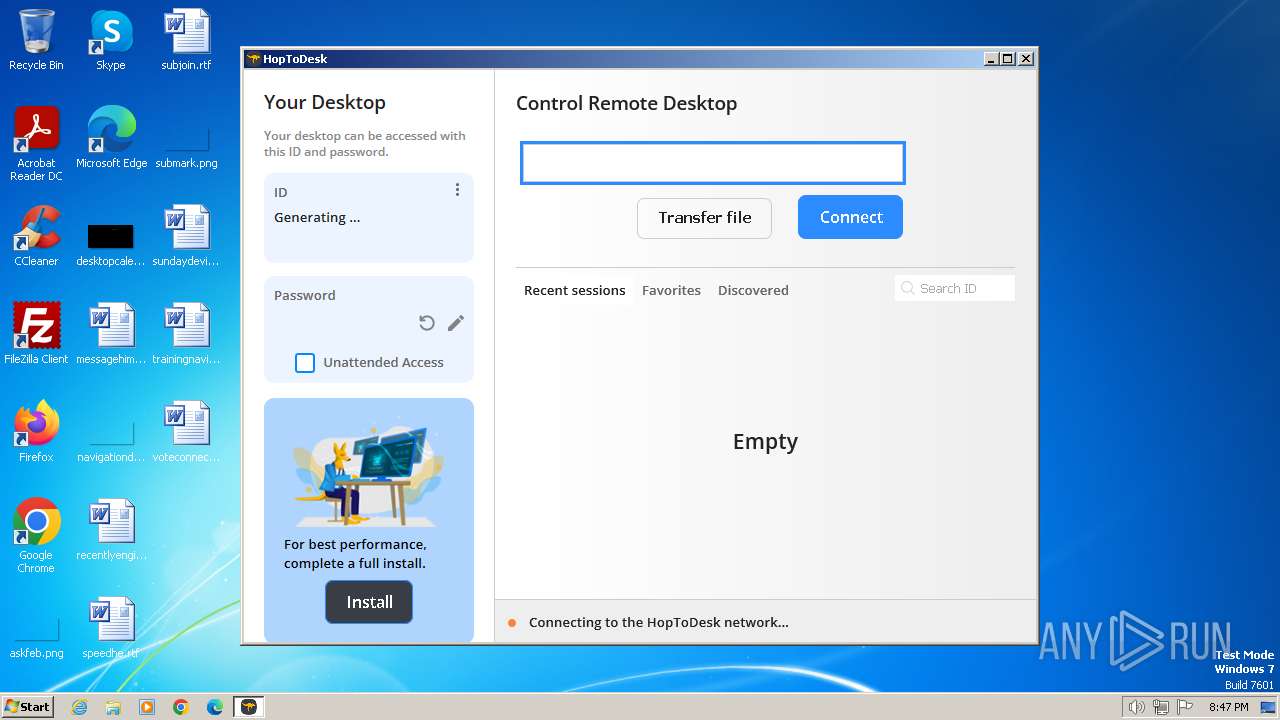This screenshot has height=720, width=1280.
Task: Select the recentlyengi... document file
Action: [x=111, y=530]
